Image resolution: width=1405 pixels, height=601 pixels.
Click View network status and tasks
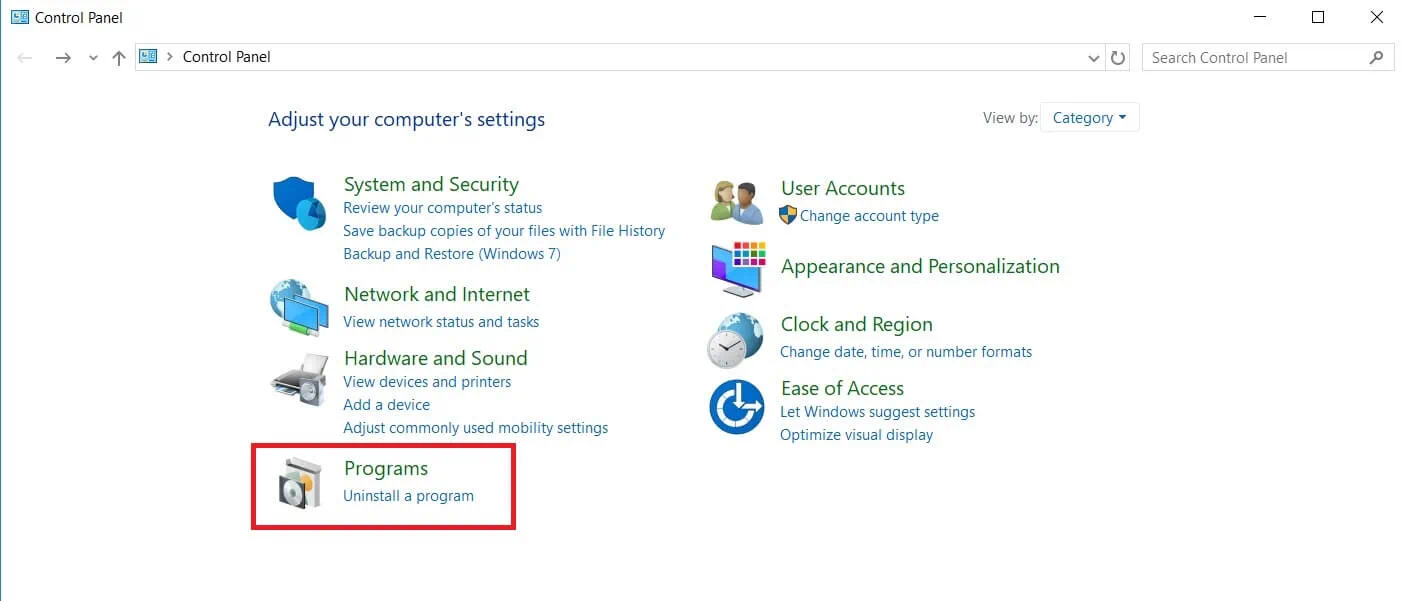click(441, 322)
